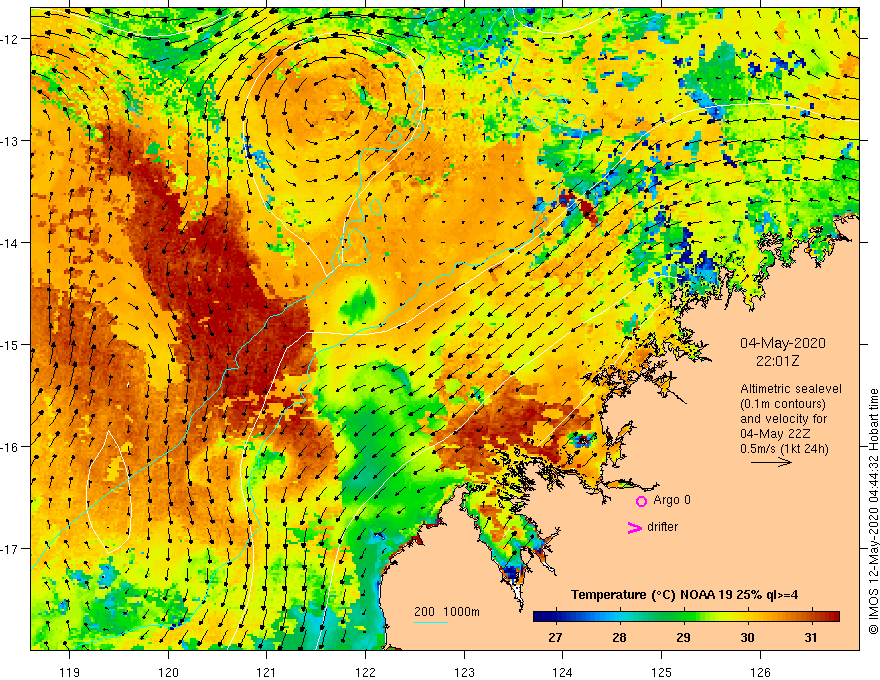This screenshot has height=680, width=880.
Task: Click the magenta drifter legend marker
Action: pyautogui.click(x=634, y=527)
